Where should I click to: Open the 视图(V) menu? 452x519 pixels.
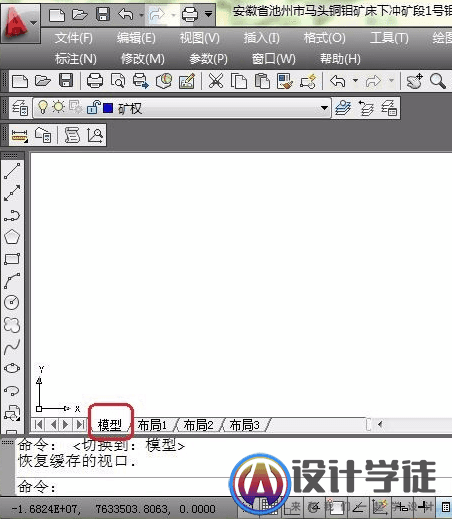[x=200, y=38]
